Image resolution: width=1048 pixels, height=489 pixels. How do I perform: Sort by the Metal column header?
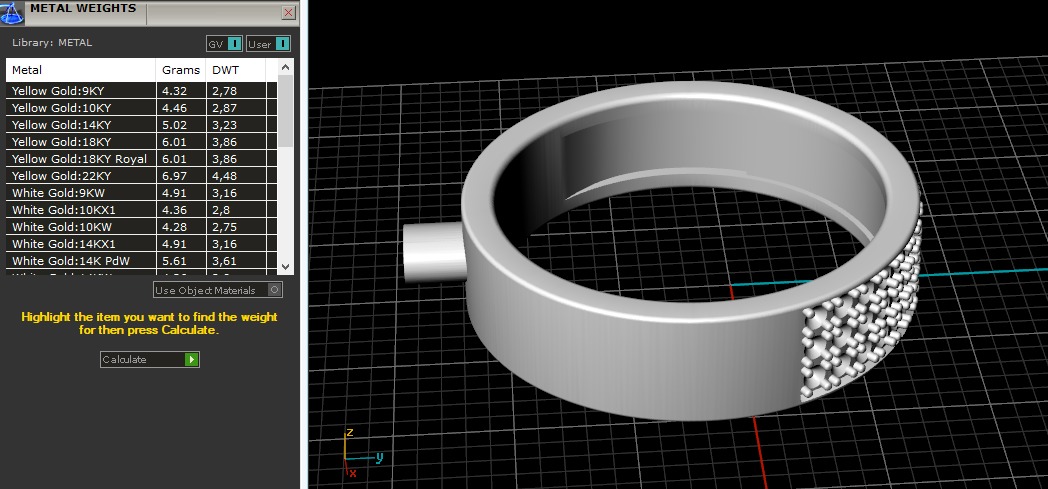(x=81, y=70)
